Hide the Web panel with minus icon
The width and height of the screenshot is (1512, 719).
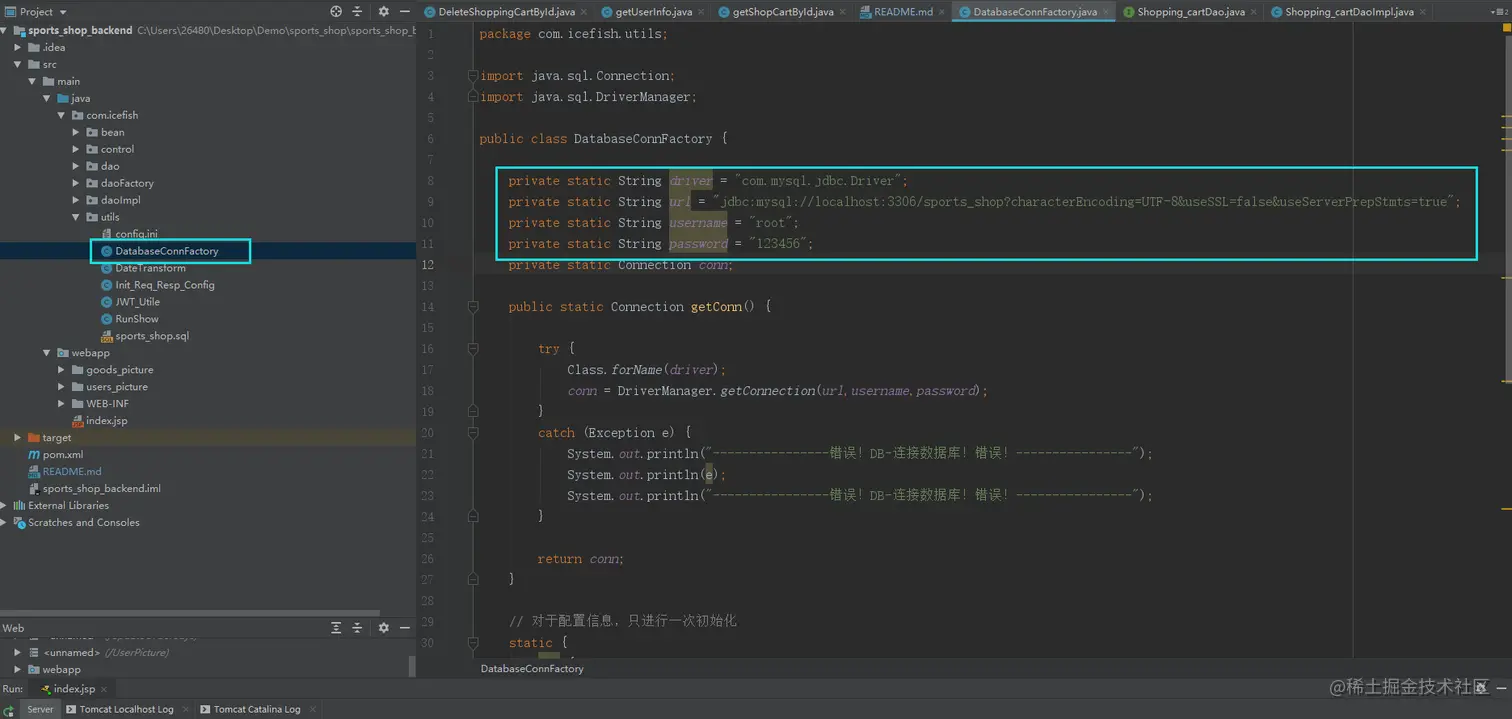click(x=405, y=628)
